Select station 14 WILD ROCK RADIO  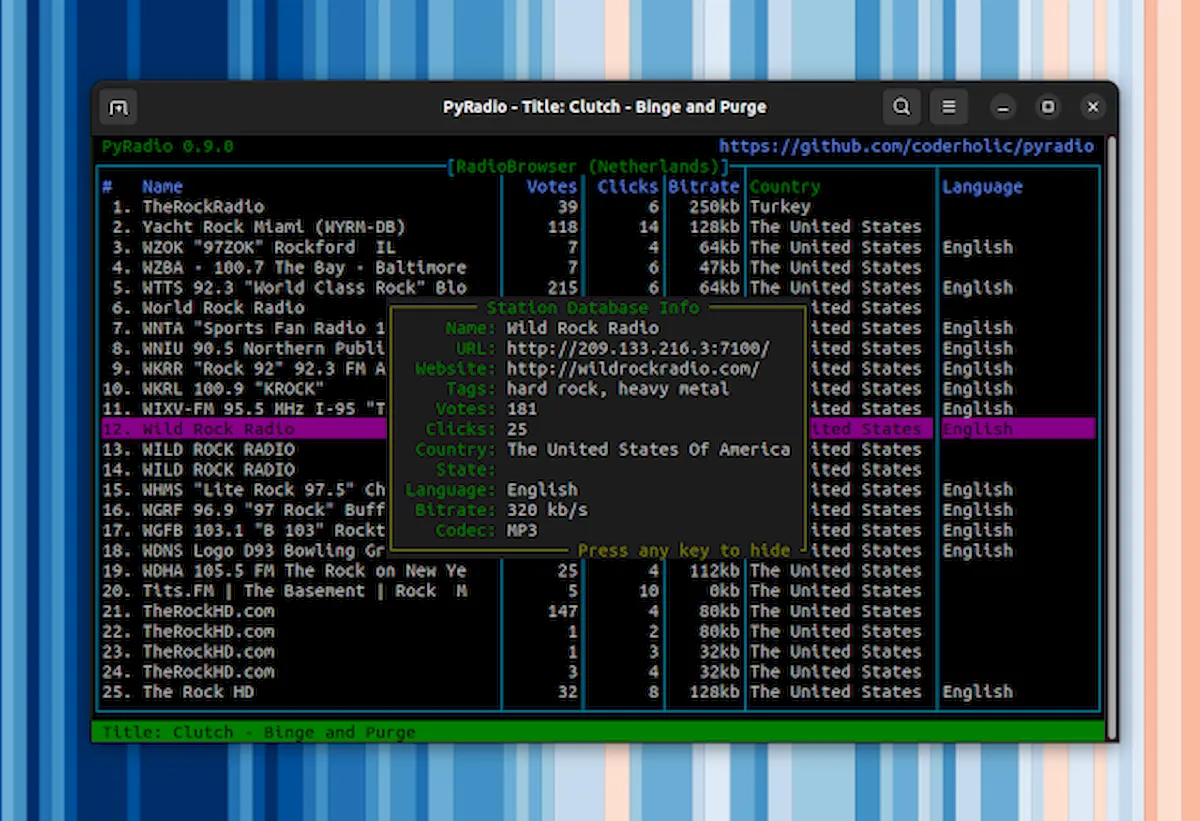point(244,469)
